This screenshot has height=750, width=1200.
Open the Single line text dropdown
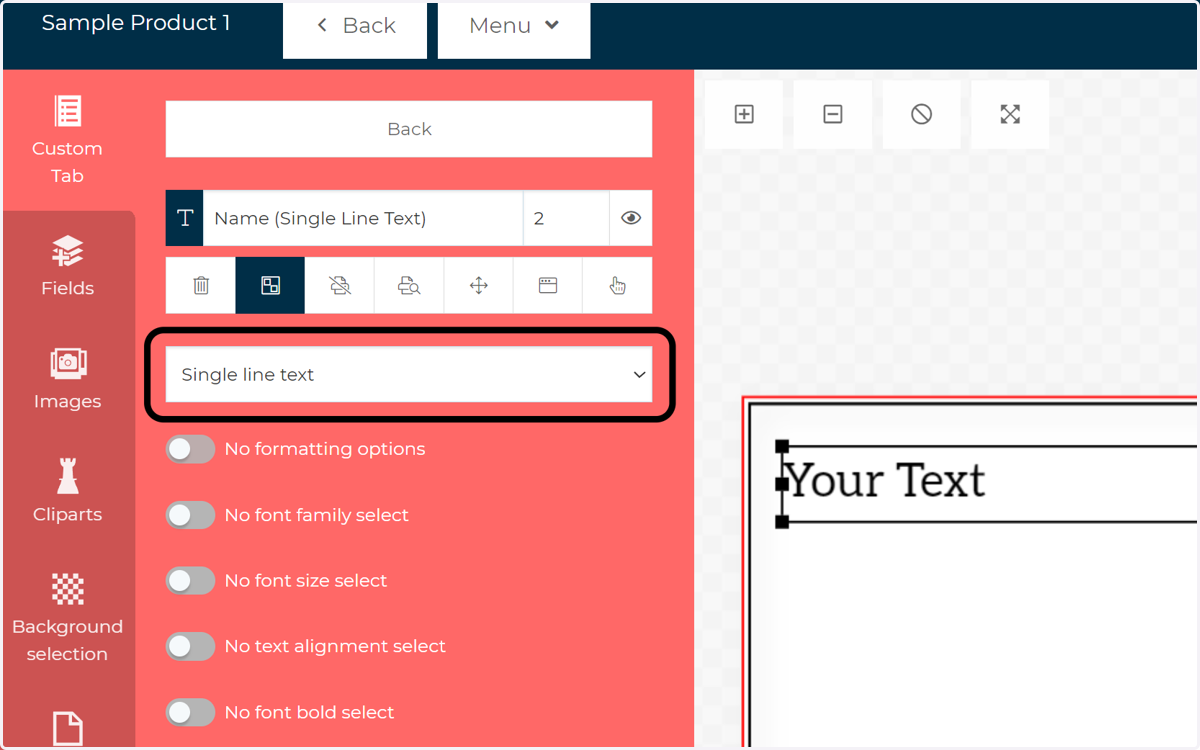(409, 375)
